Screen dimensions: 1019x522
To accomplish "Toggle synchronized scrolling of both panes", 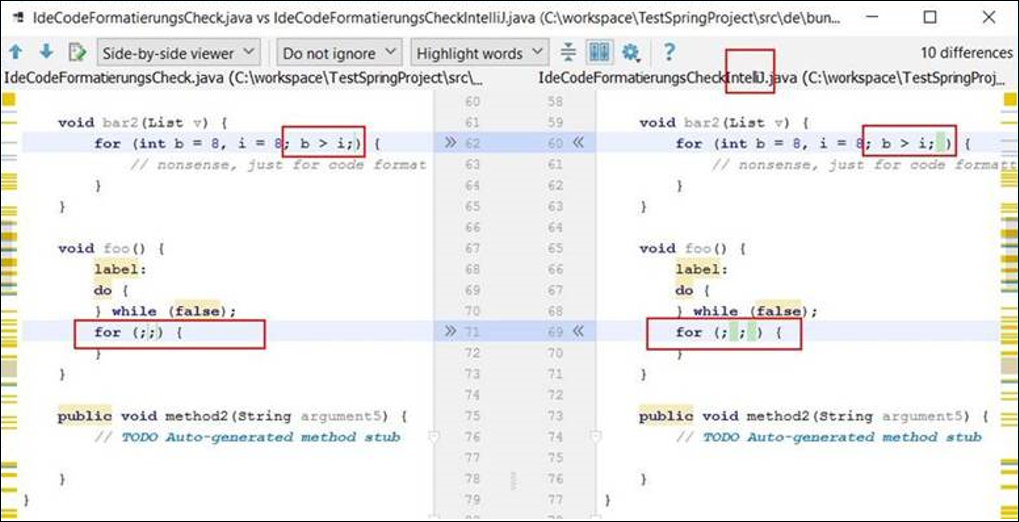I will 599,52.
